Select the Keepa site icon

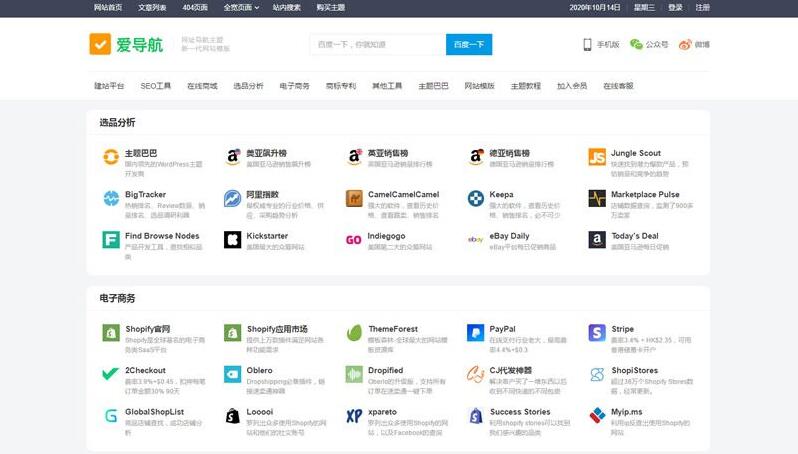(x=475, y=198)
